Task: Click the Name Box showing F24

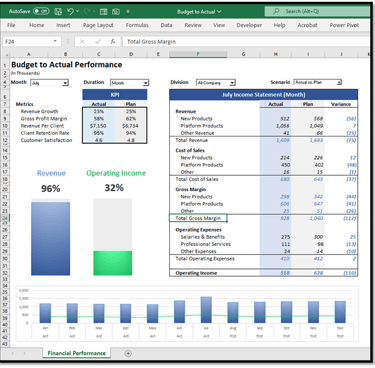Action: pos(28,42)
